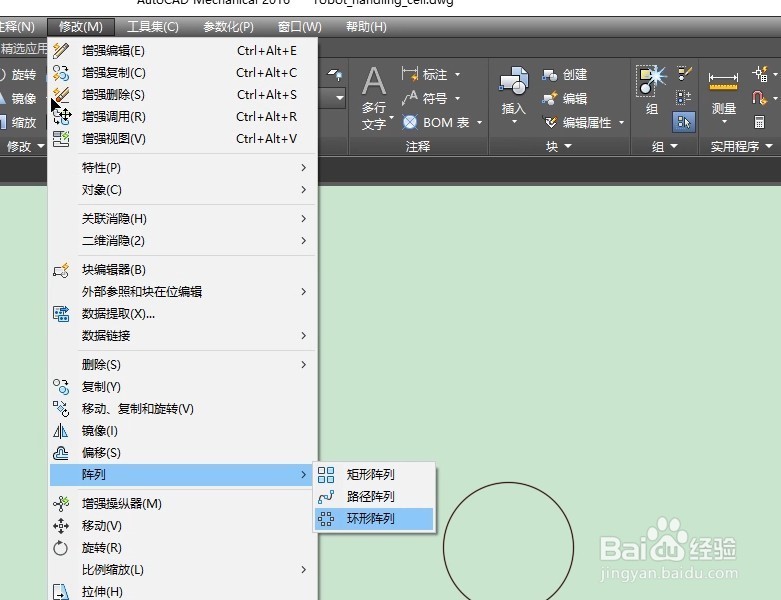Click the 复制(Y) copy icon
Screen dimensions: 781x600
(61, 387)
